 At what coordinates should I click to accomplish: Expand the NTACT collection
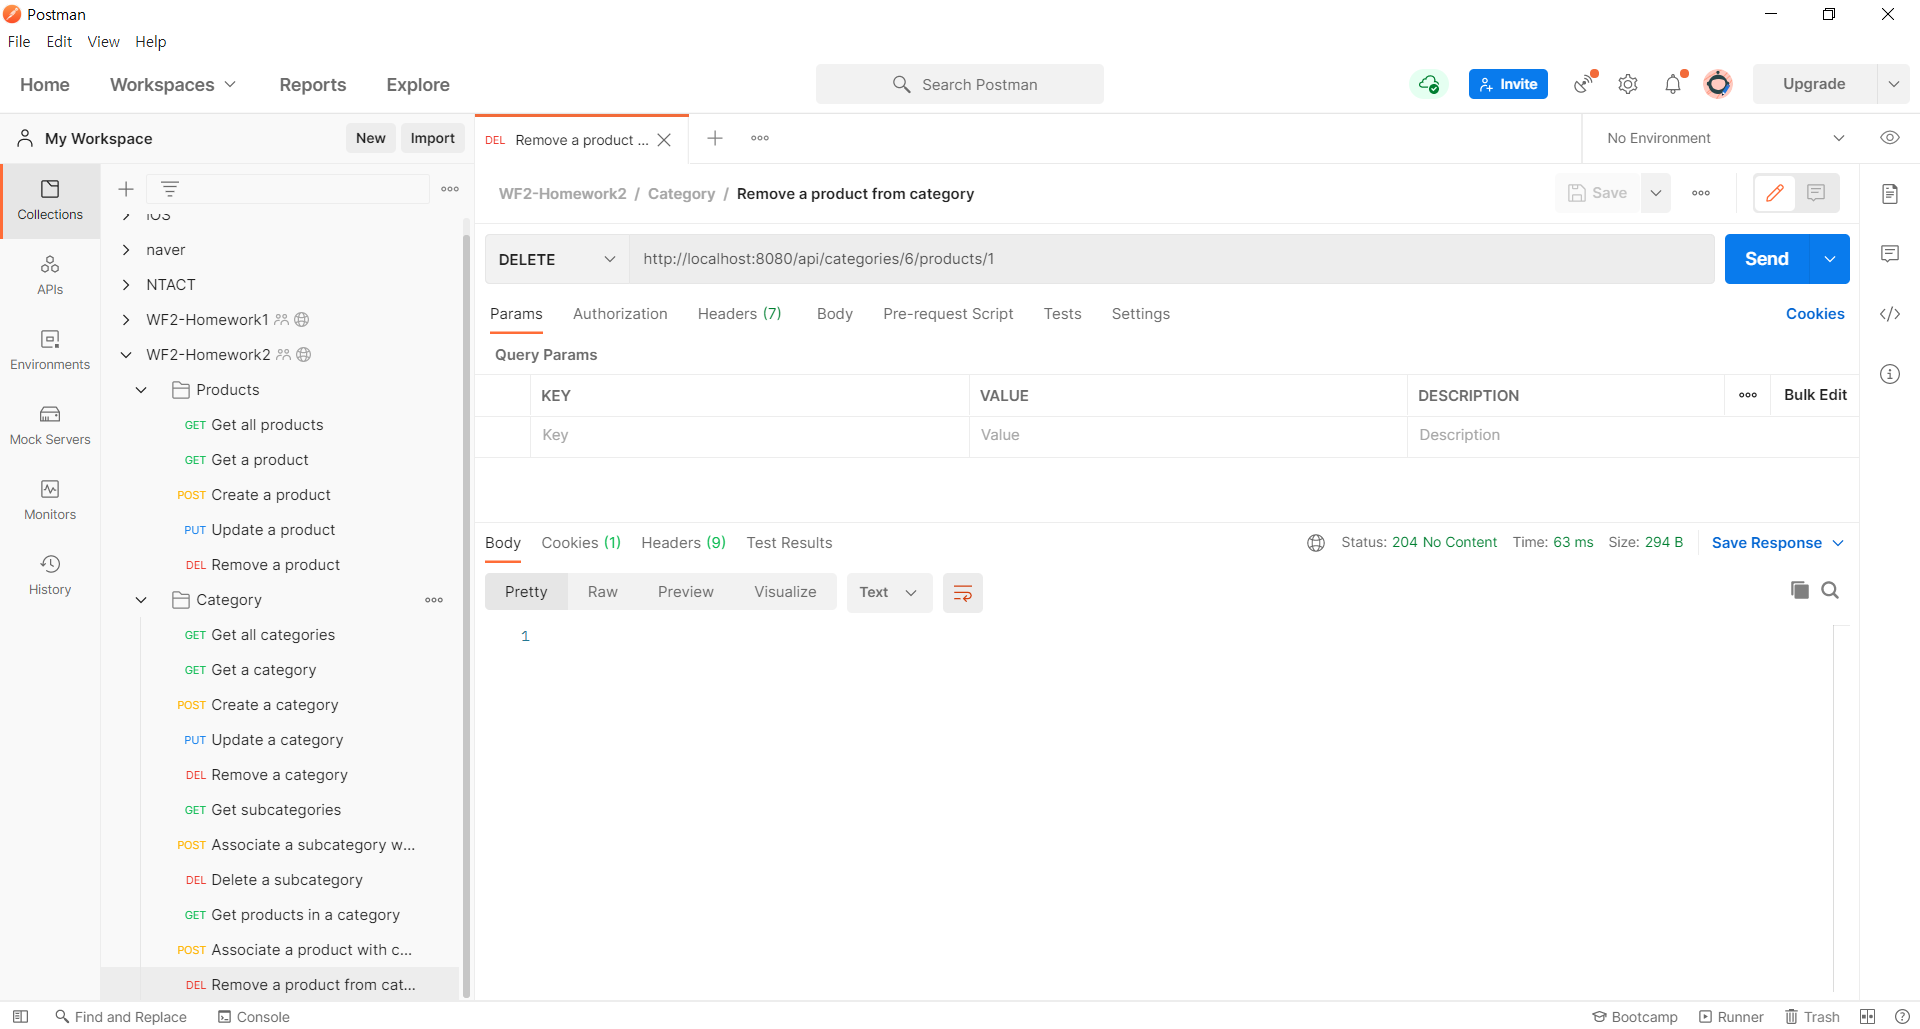(x=126, y=285)
